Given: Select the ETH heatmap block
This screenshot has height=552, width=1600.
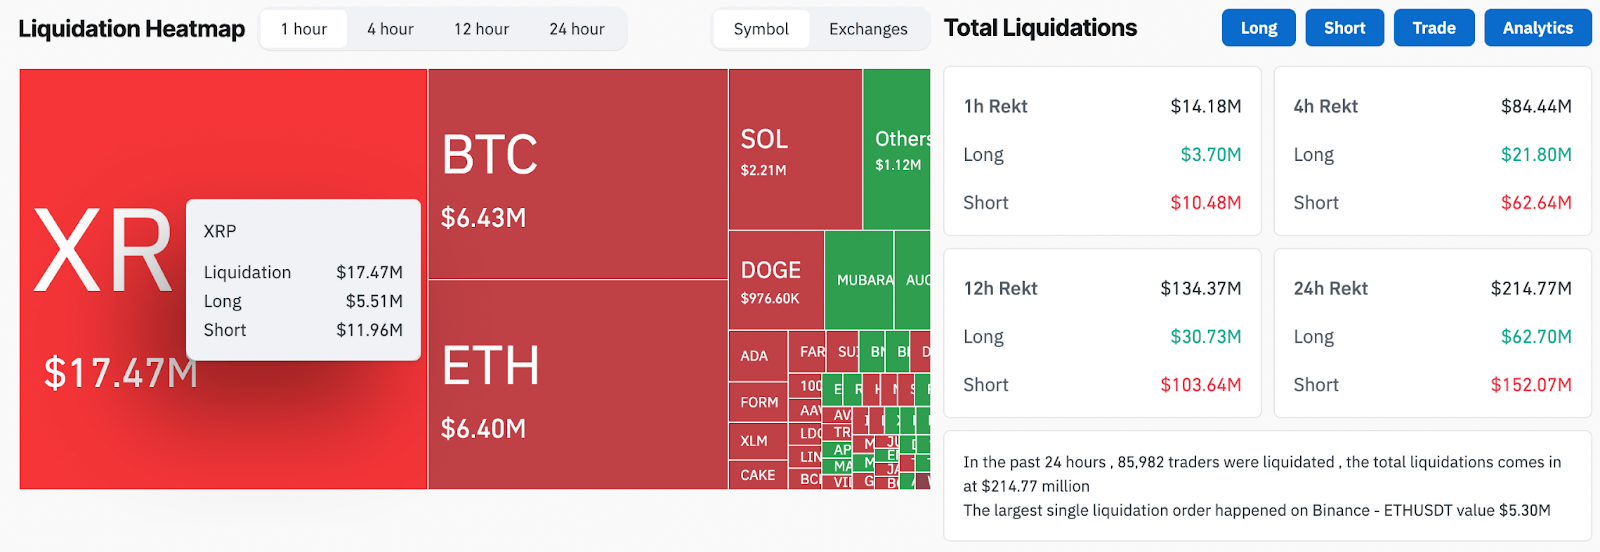Looking at the screenshot, I should coord(577,384).
